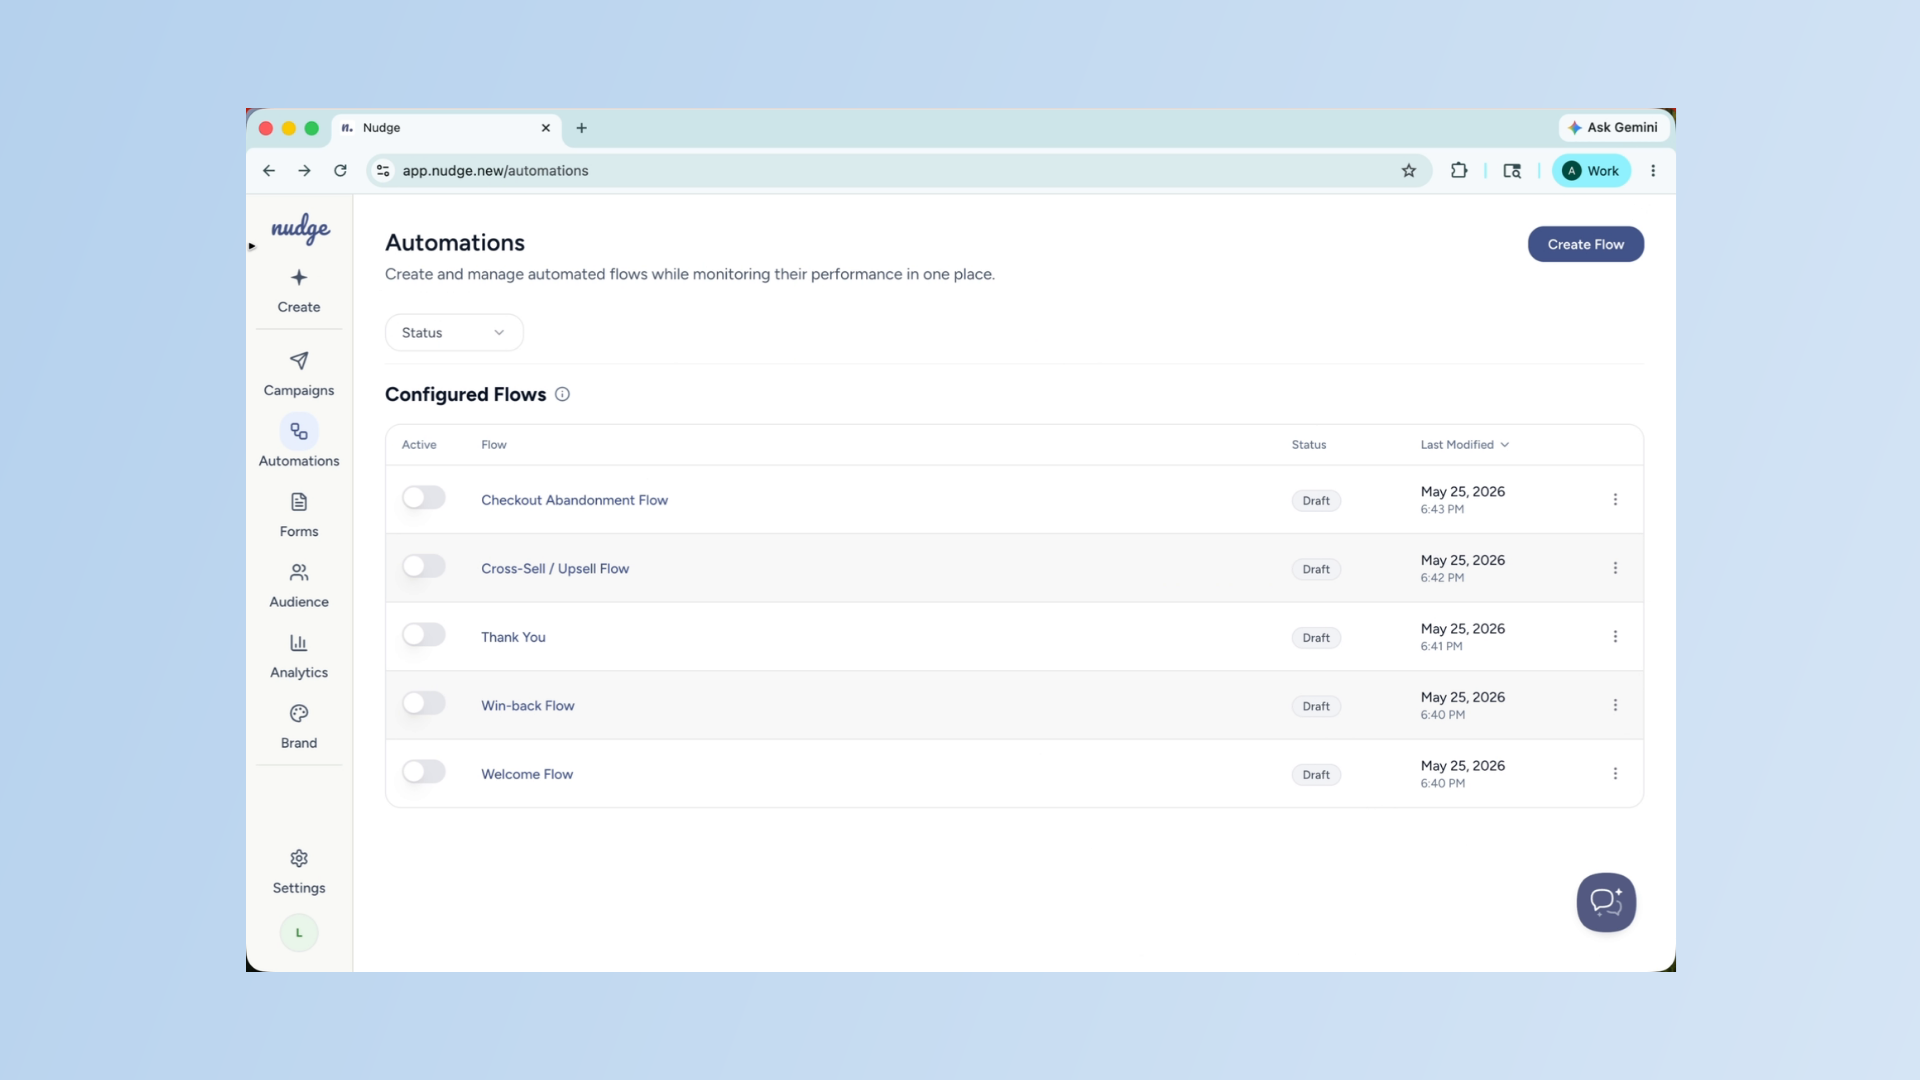Image resolution: width=1920 pixels, height=1080 pixels.
Task: Open the Automations sidebar icon
Action: (299, 432)
